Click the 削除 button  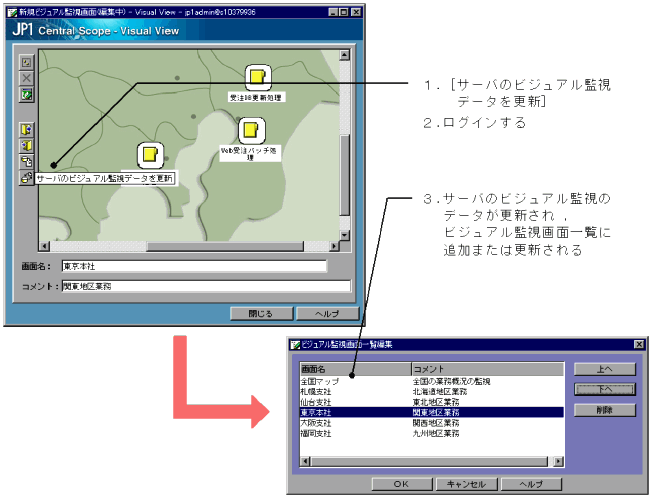[x=605, y=410]
